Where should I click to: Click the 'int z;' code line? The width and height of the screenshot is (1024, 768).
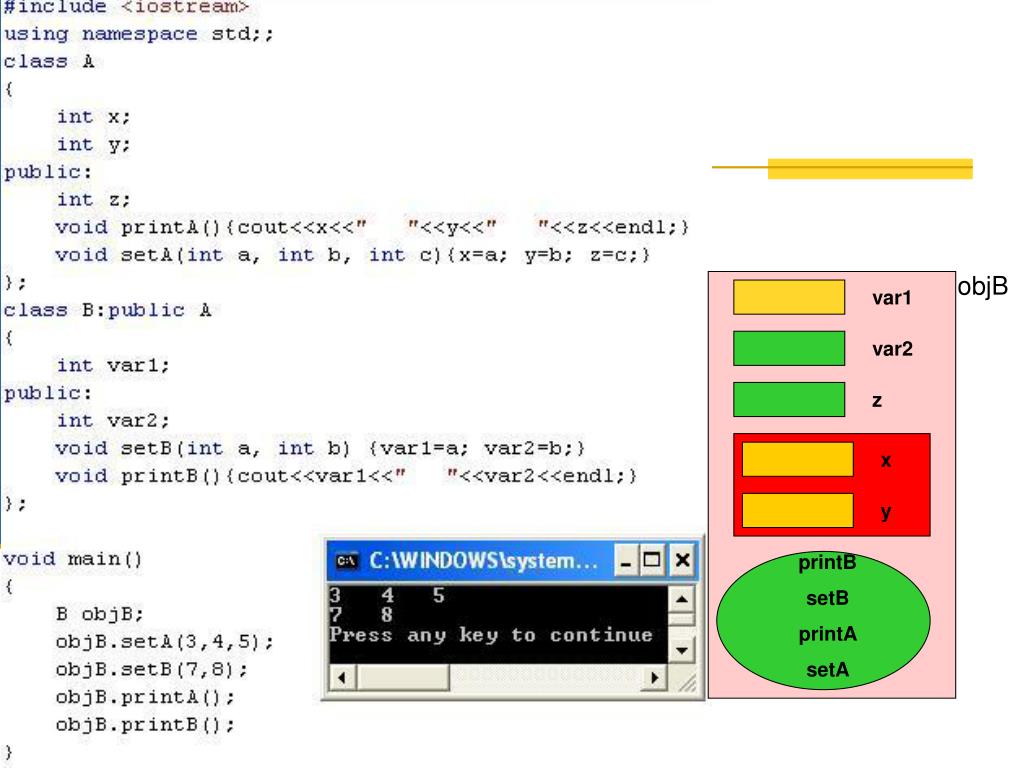point(93,199)
